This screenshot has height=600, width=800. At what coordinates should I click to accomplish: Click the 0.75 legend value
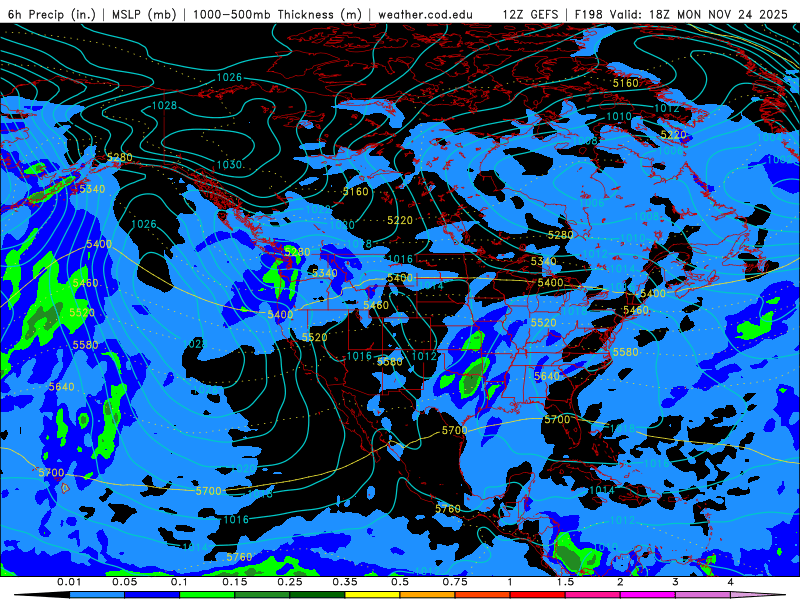click(x=455, y=582)
